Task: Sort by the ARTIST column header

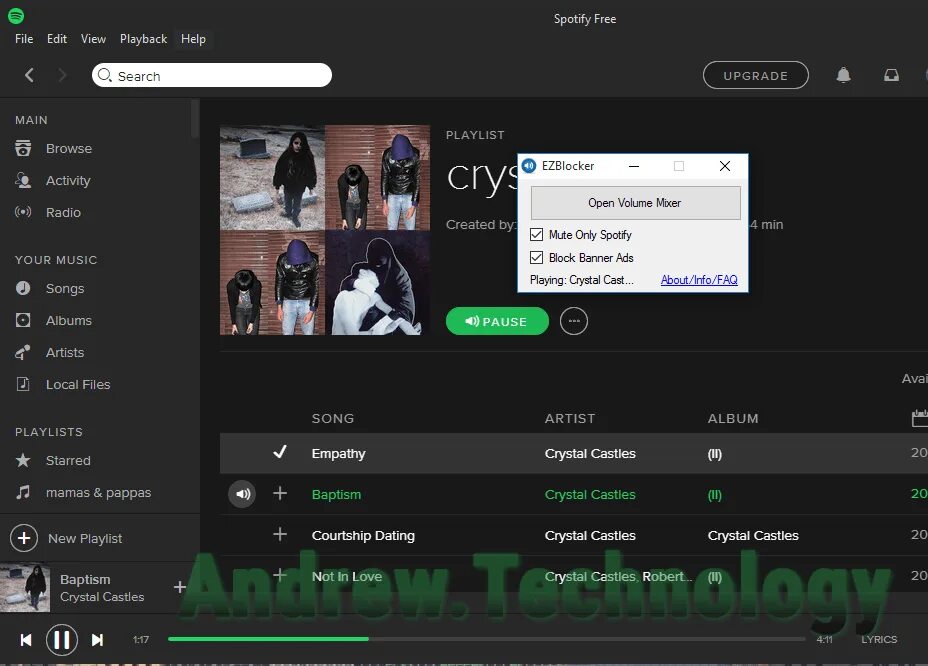Action: point(570,419)
